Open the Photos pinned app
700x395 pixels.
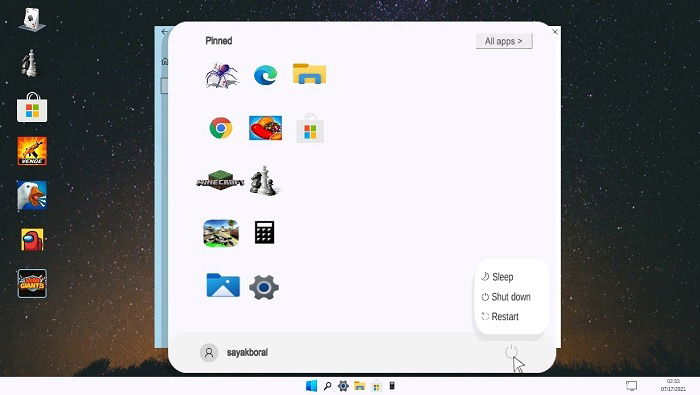[x=223, y=285]
